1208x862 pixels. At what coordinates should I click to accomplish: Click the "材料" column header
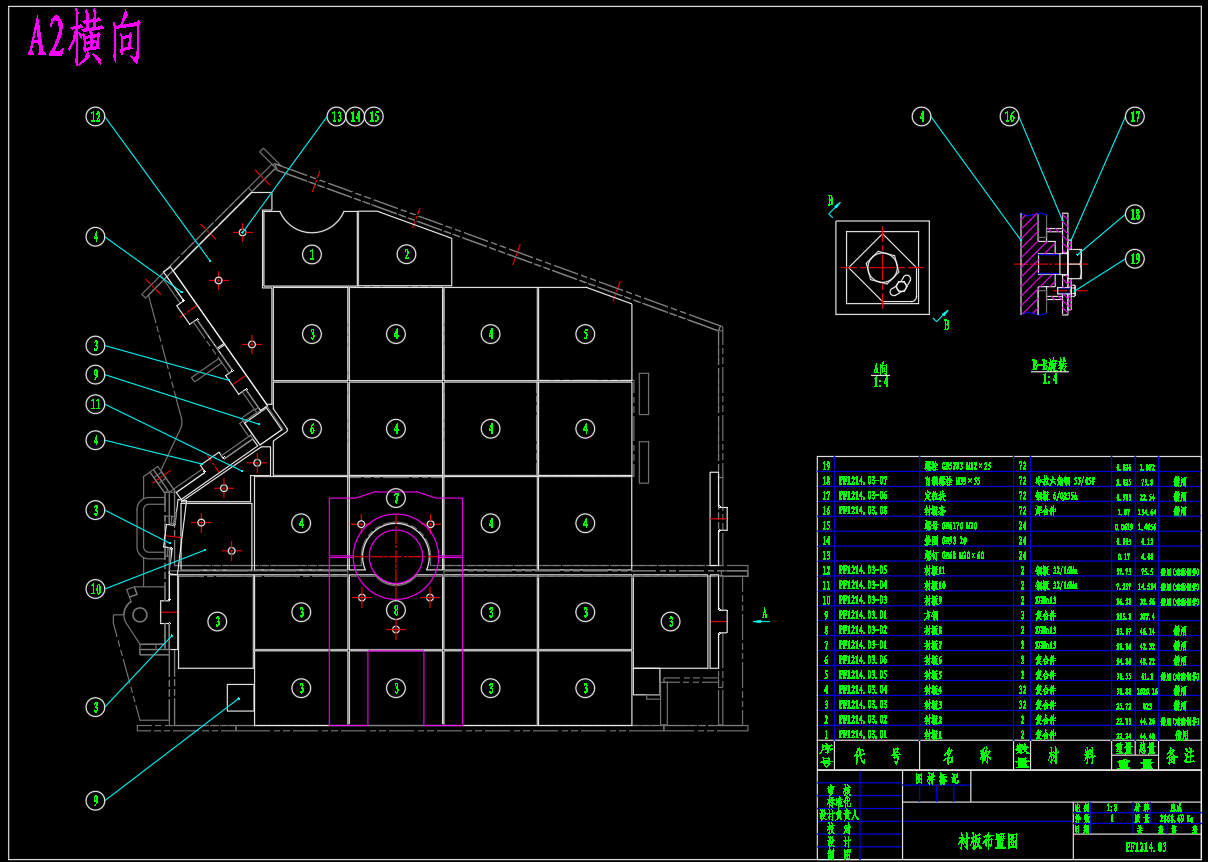coord(1072,755)
